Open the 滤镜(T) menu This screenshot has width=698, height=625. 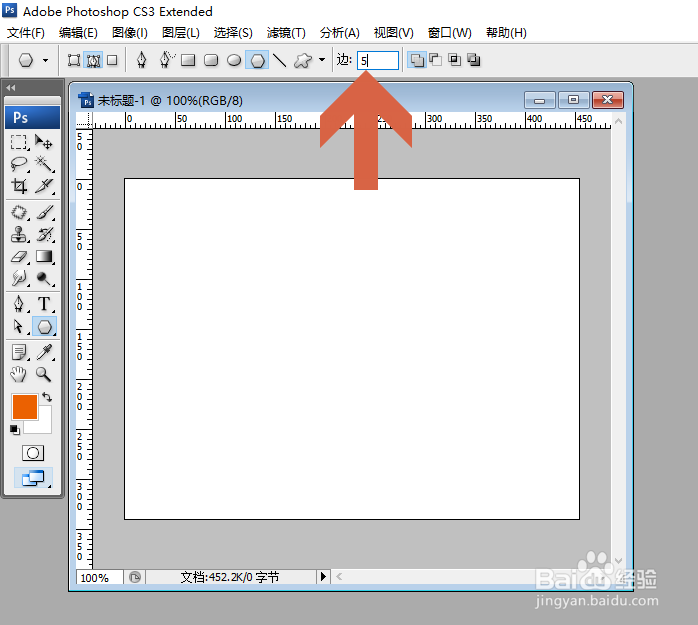pyautogui.click(x=286, y=32)
